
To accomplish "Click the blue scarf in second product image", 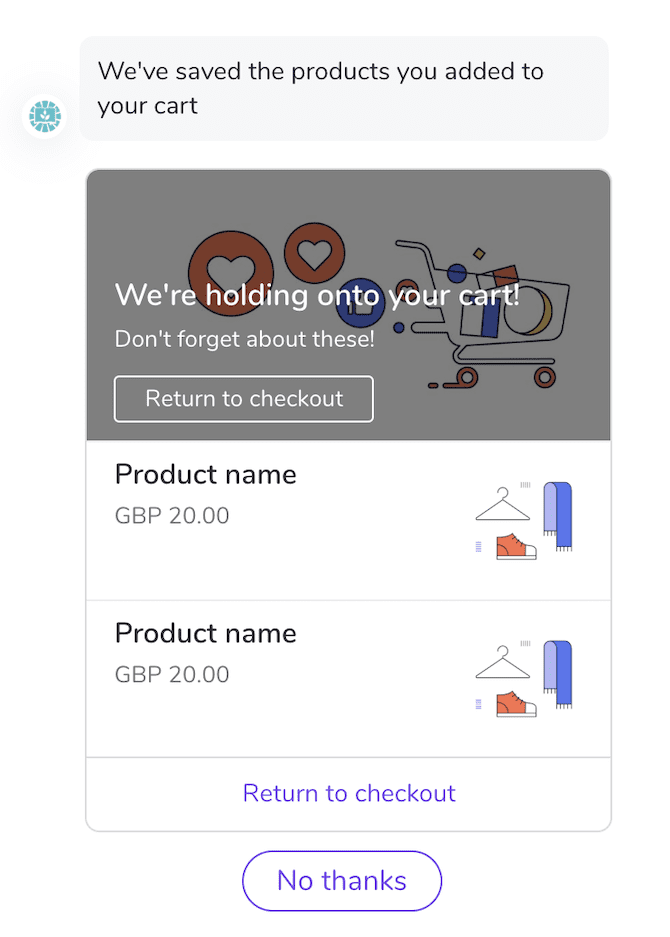I will 558,673.
